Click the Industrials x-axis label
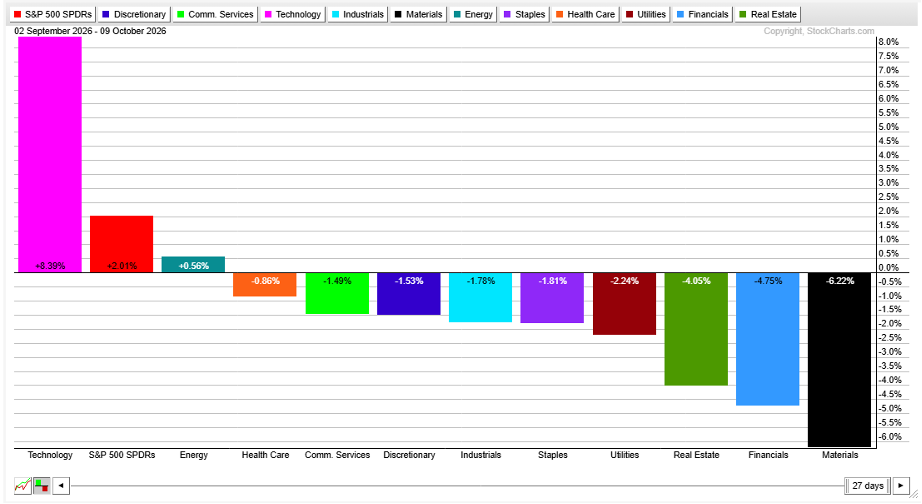Viewport: 922px width, 504px height. pos(481,455)
